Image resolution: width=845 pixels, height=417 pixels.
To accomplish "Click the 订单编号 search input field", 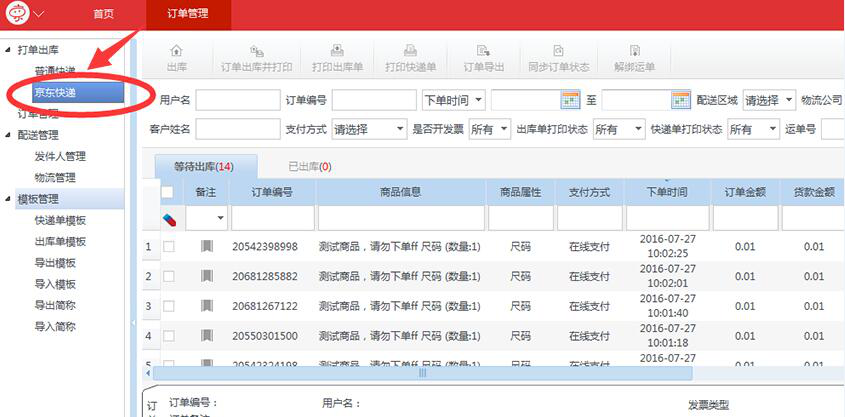I will tap(374, 100).
